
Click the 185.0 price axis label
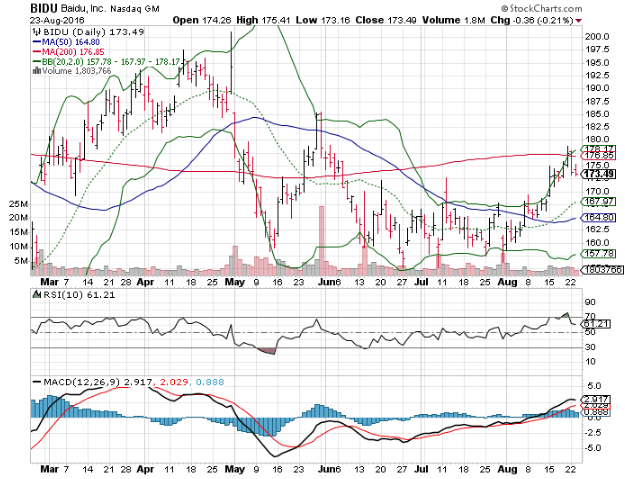(597, 114)
